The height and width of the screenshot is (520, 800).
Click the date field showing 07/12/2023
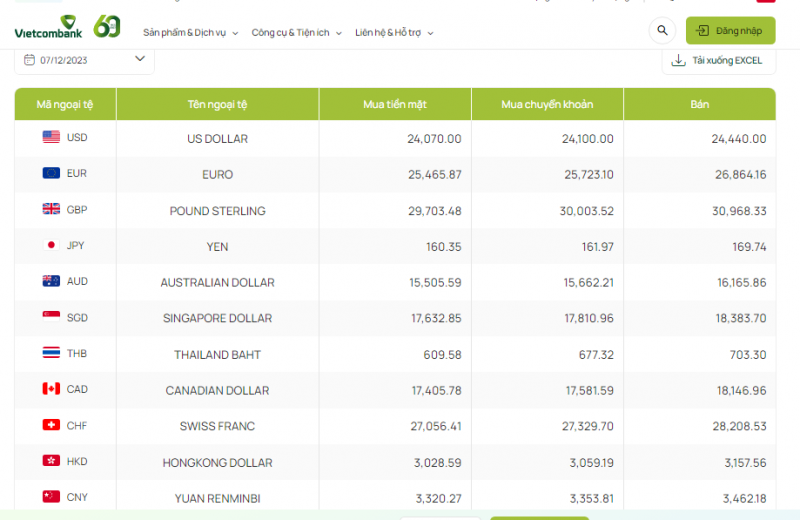(x=85, y=61)
